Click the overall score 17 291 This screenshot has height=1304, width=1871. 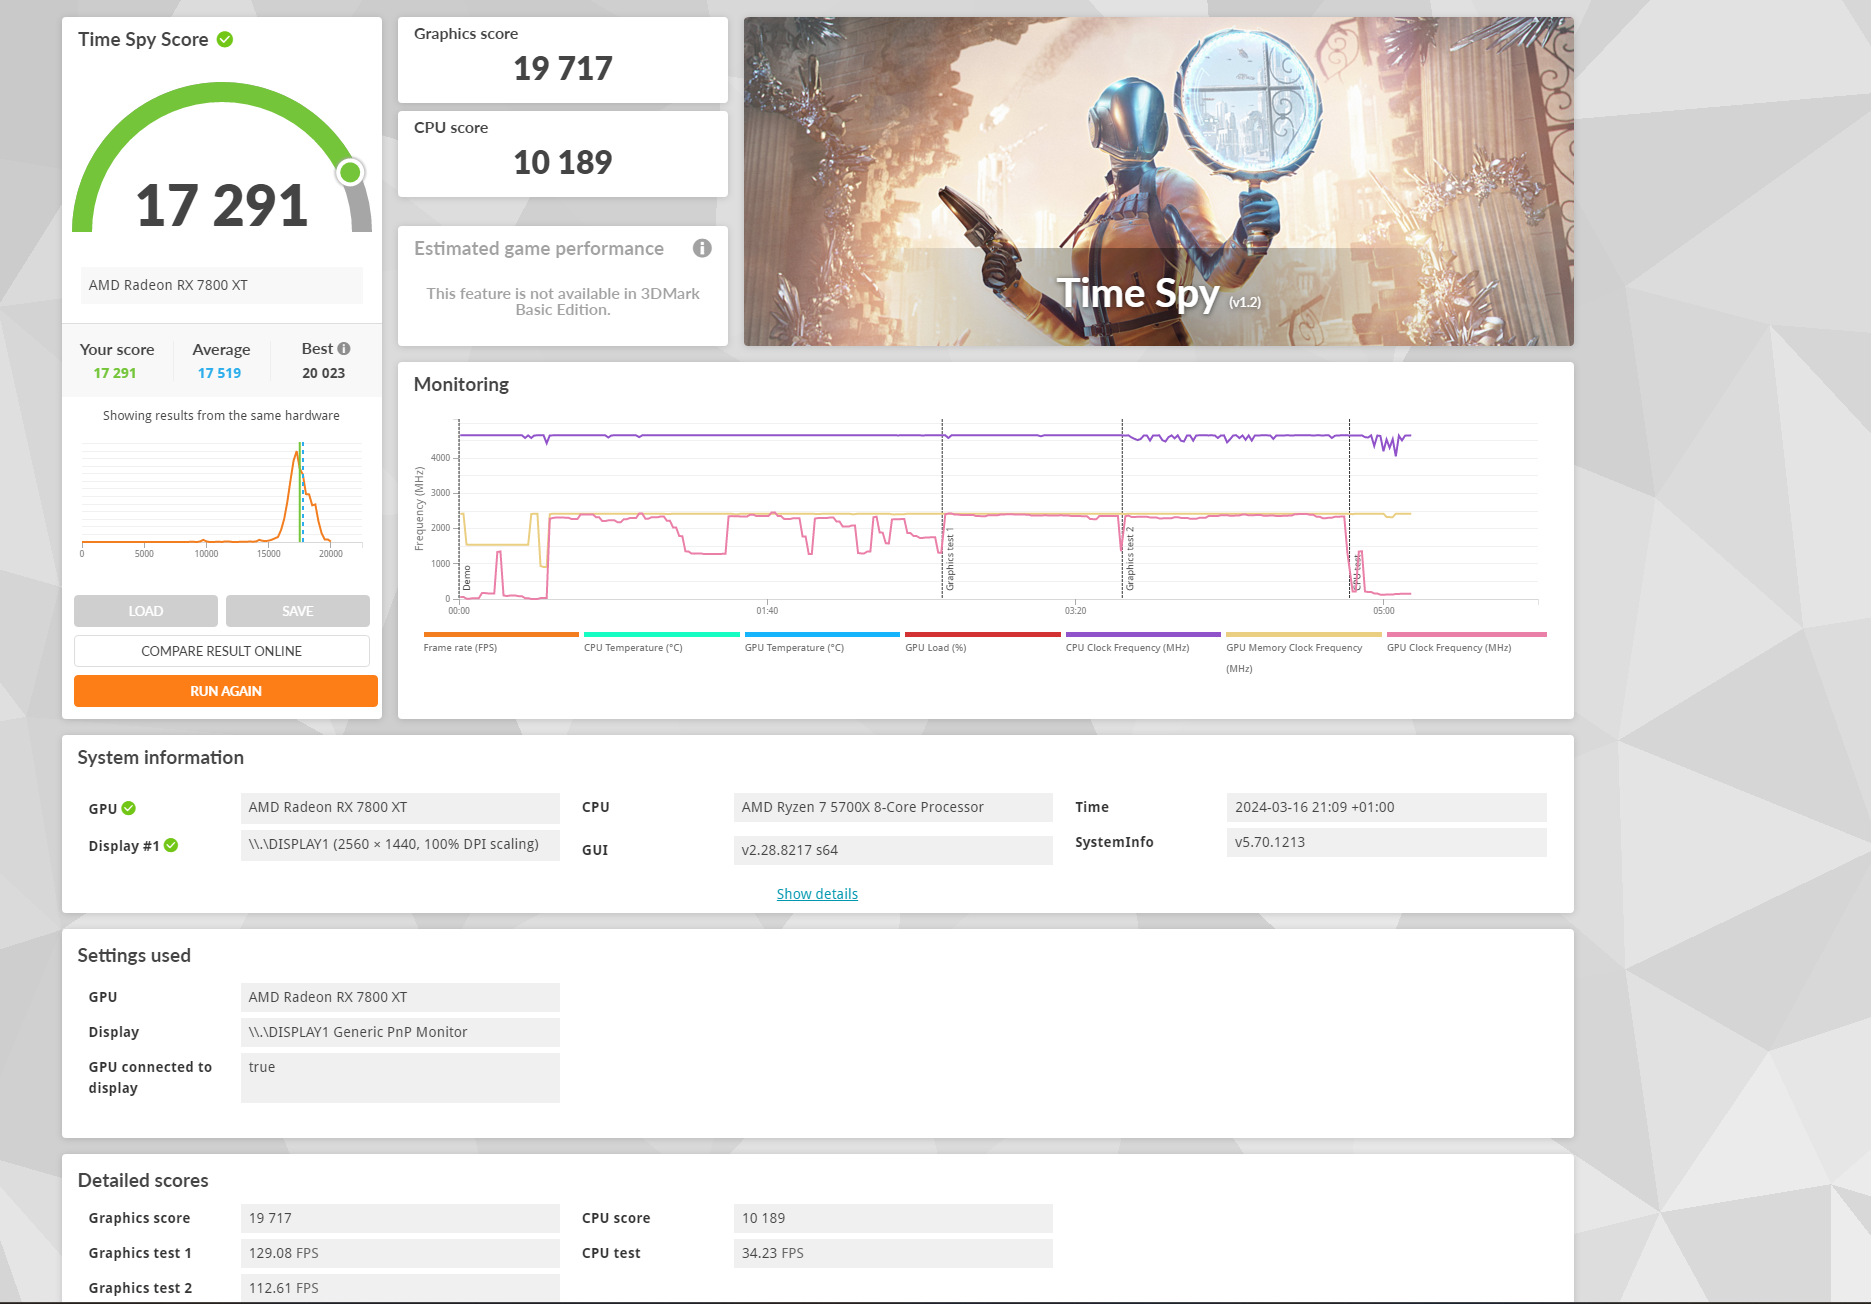[222, 205]
